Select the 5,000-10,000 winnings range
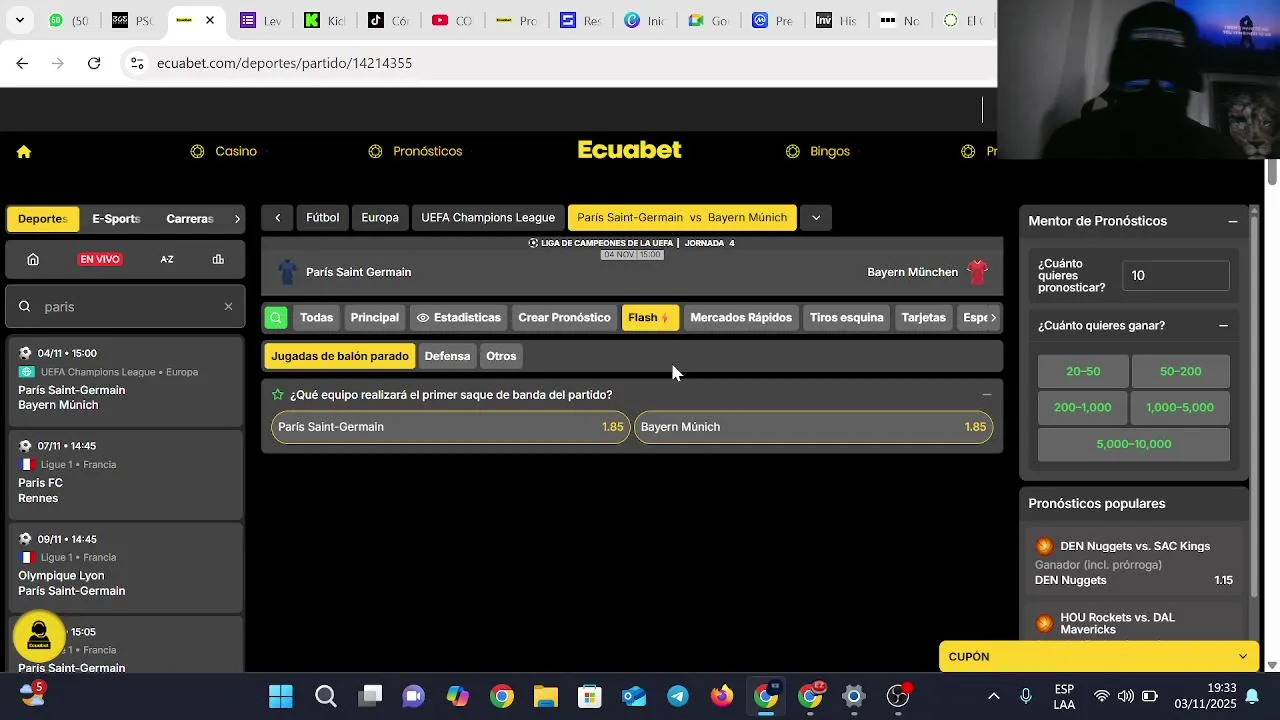This screenshot has height=720, width=1280. pos(1133,444)
